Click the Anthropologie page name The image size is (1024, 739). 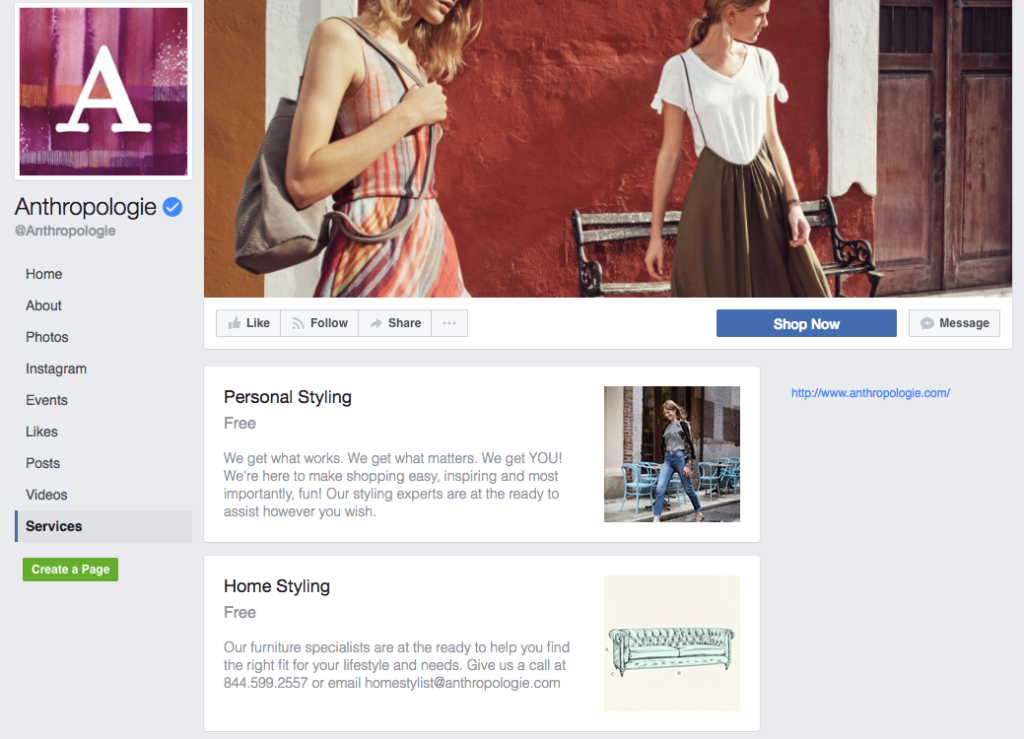86,207
